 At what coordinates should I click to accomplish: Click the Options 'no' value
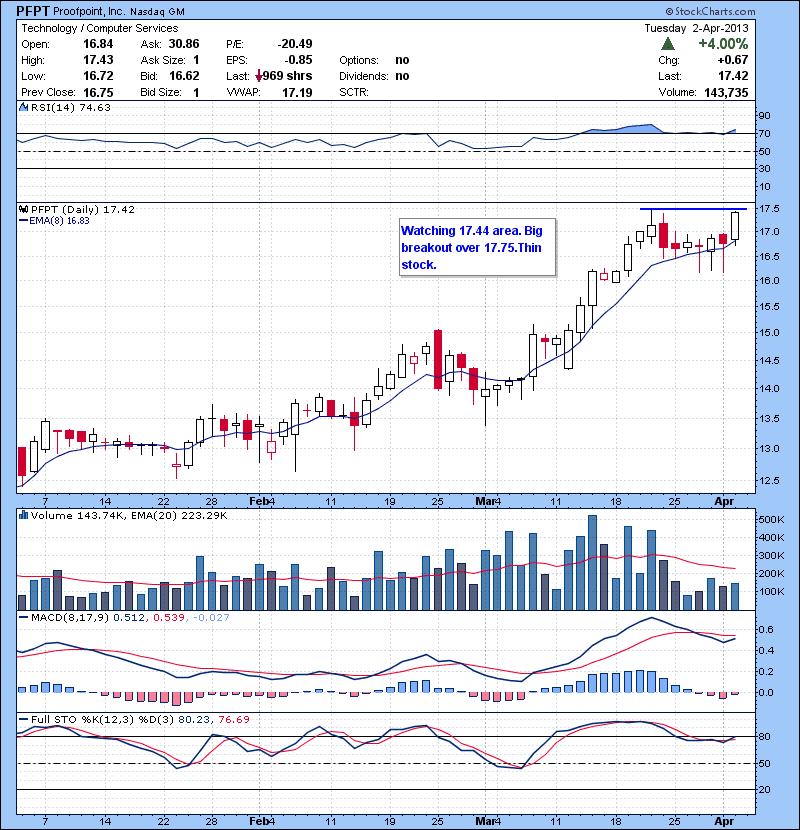[402, 60]
